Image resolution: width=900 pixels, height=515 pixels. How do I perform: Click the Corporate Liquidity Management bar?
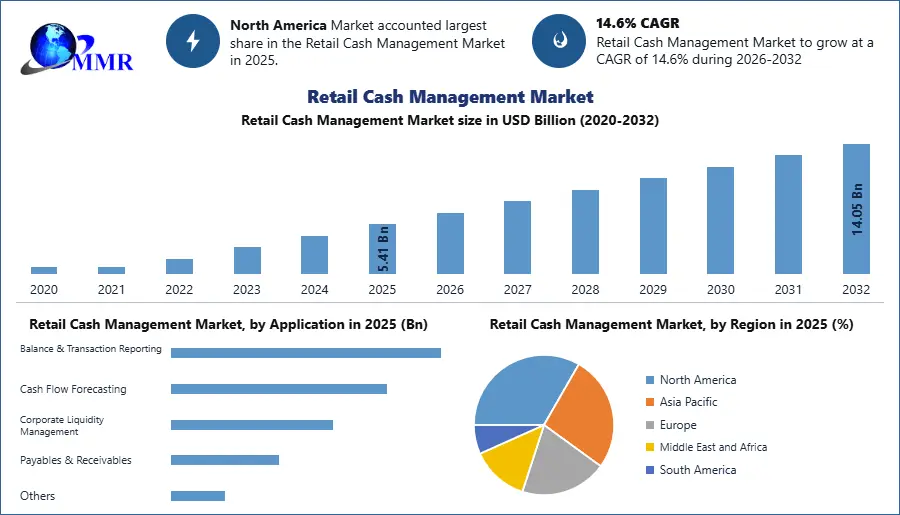tap(252, 425)
